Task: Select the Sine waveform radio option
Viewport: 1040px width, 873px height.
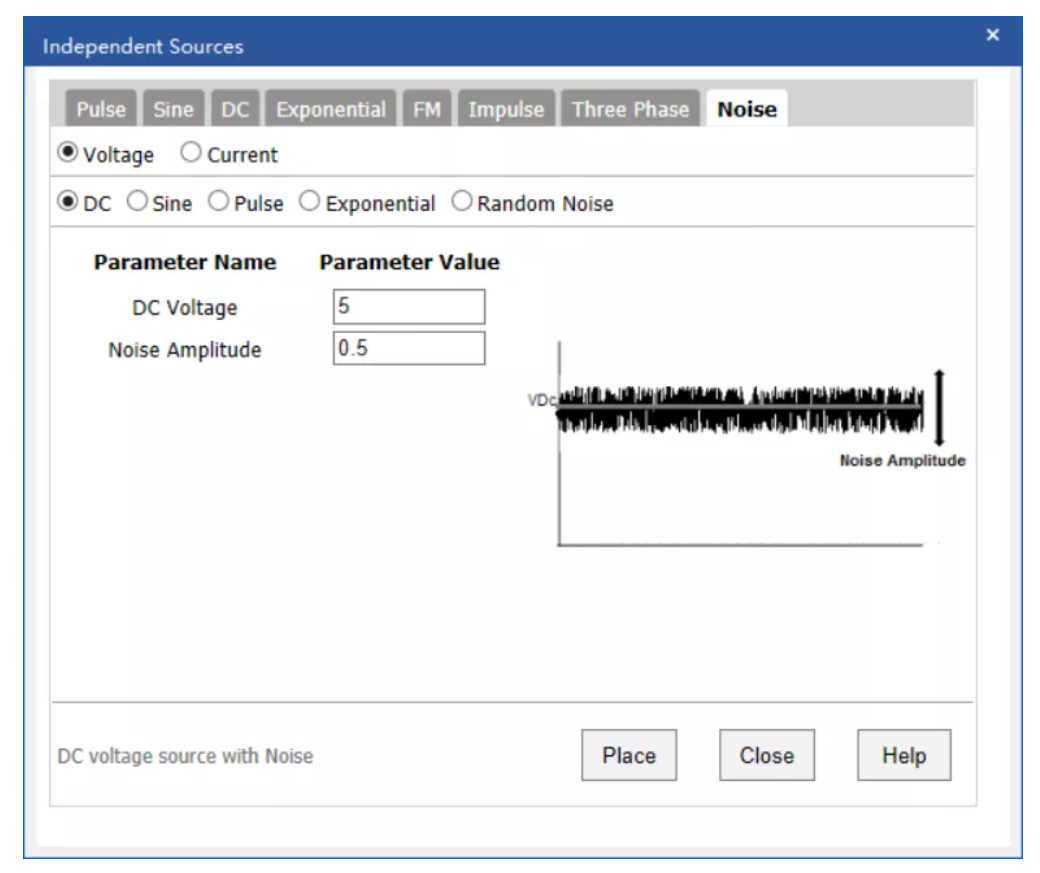Action: click(x=137, y=201)
